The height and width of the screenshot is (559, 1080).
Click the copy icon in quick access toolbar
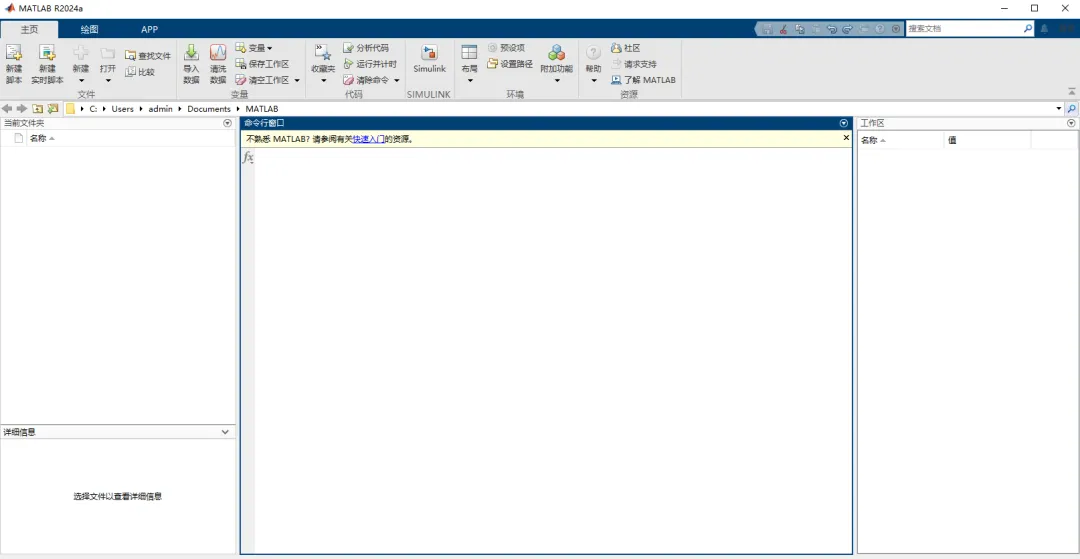[x=800, y=29]
